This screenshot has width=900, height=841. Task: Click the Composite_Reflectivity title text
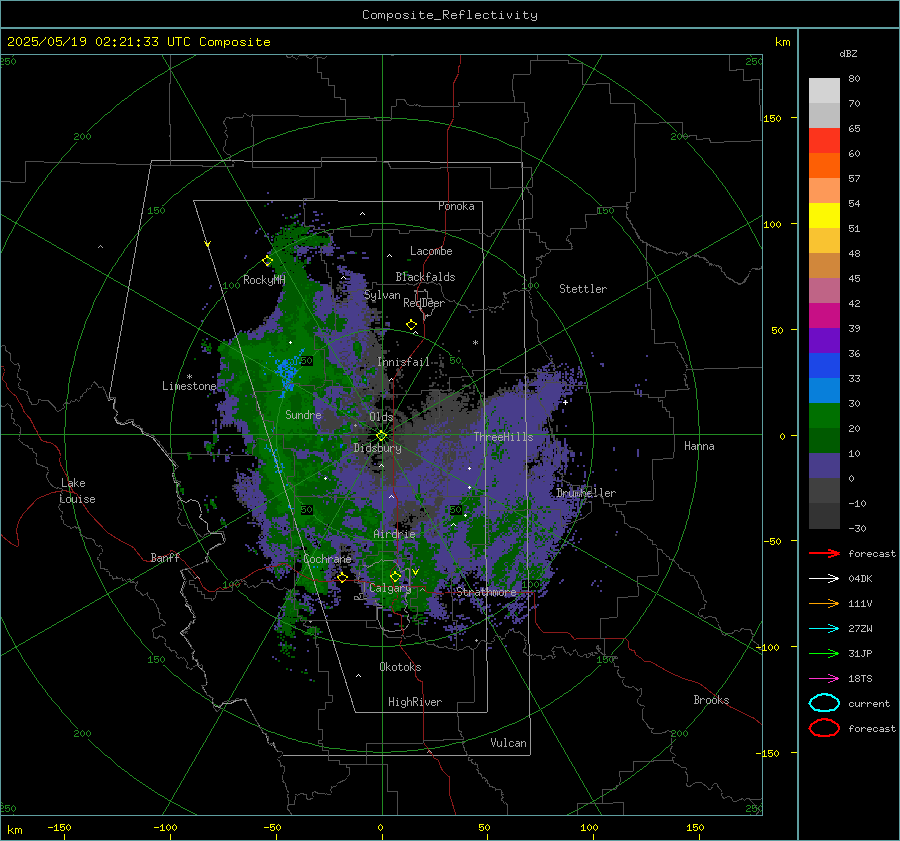pos(449,15)
